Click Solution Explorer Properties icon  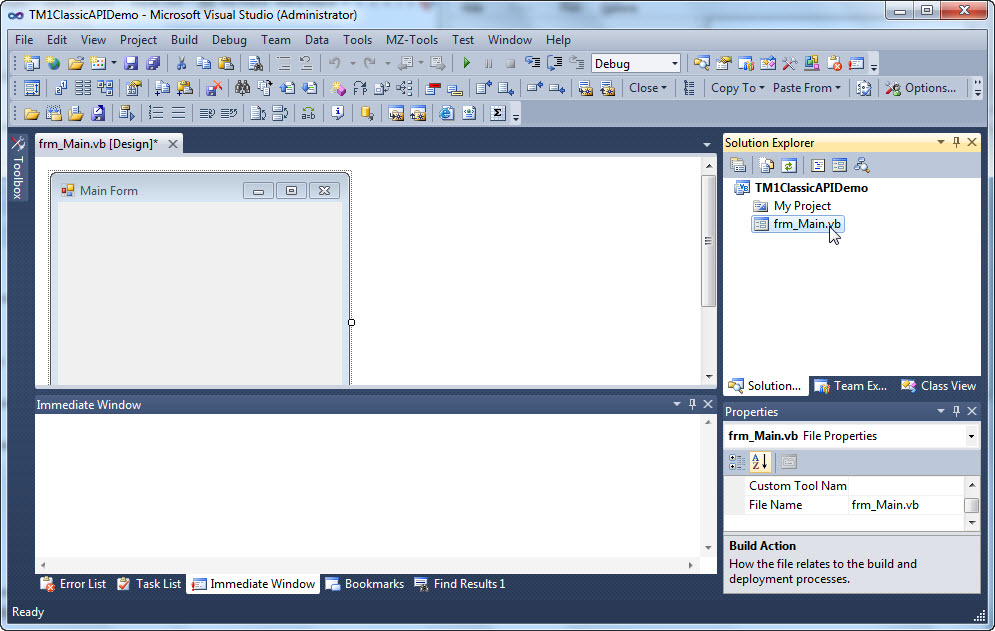point(738,166)
